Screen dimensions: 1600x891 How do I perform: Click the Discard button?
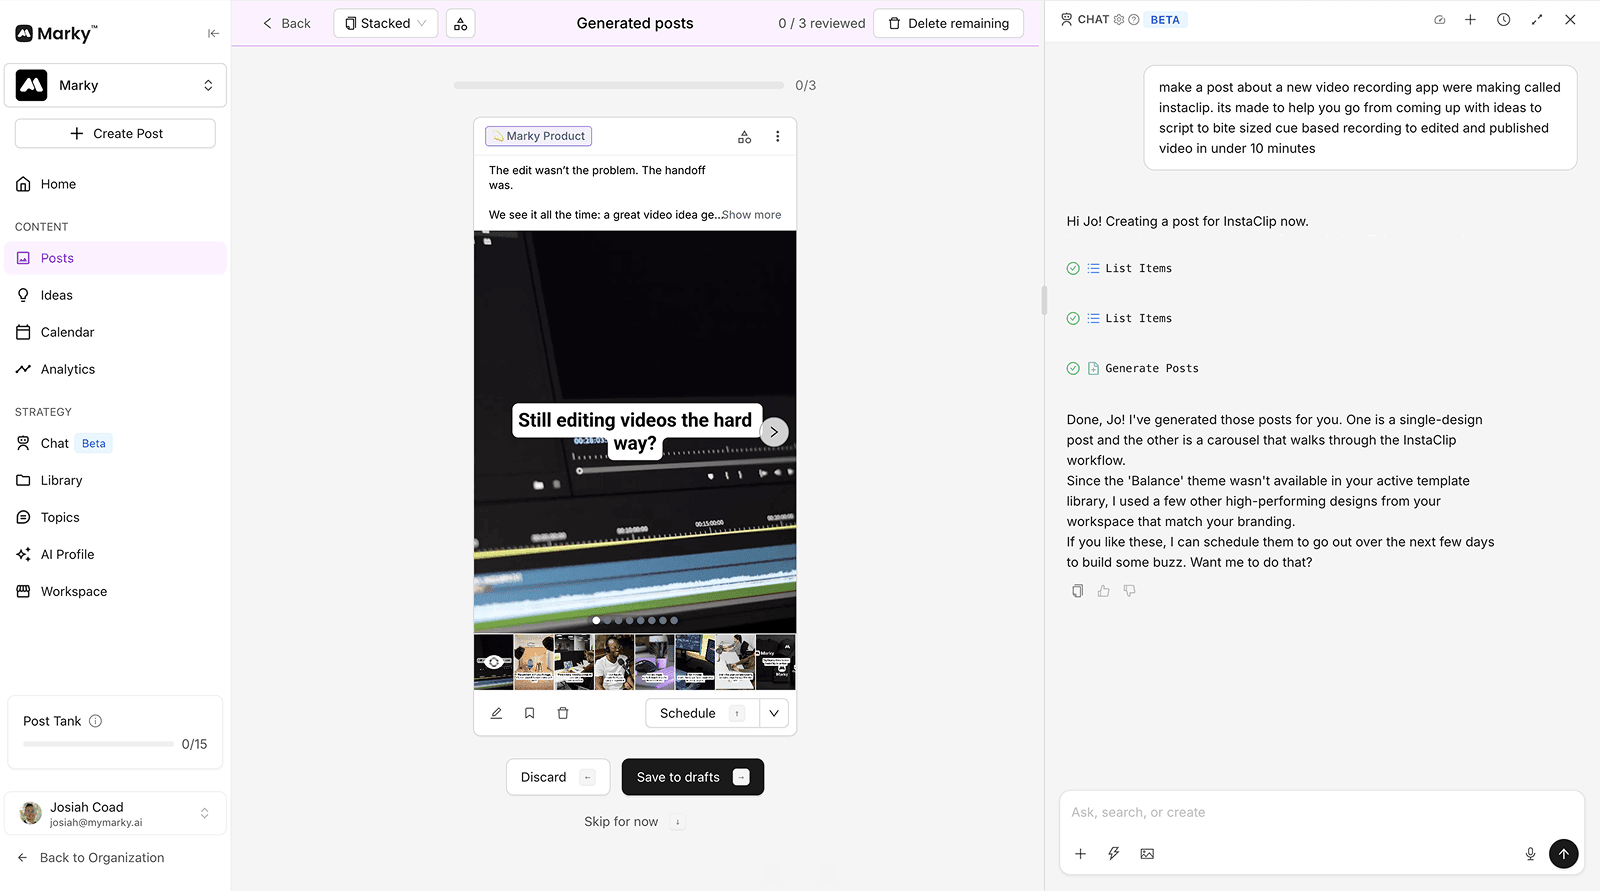pyautogui.click(x=557, y=777)
